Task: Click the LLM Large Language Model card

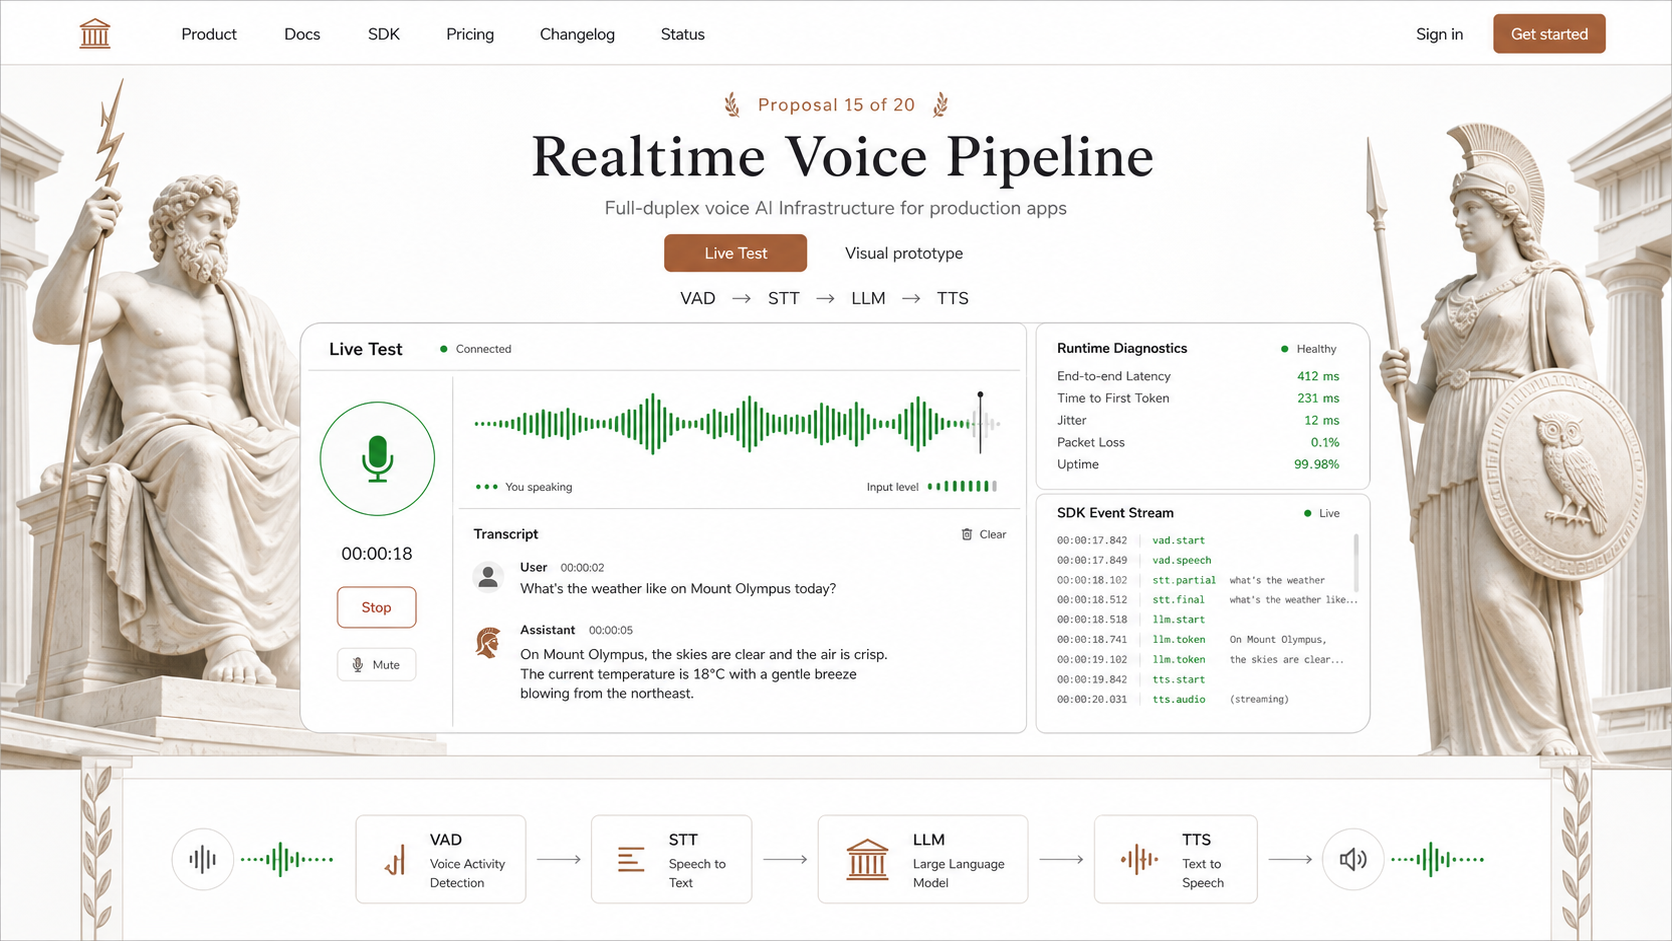Action: [923, 859]
